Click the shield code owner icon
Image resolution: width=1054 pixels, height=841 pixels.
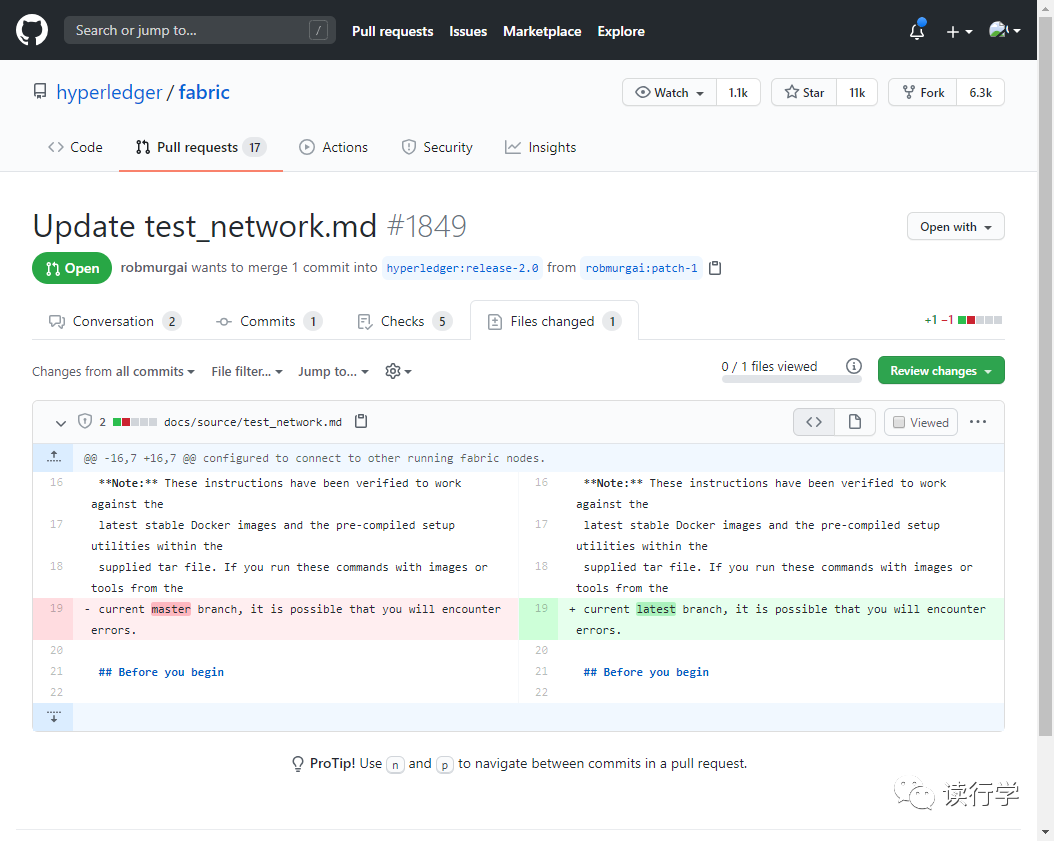tap(85, 421)
